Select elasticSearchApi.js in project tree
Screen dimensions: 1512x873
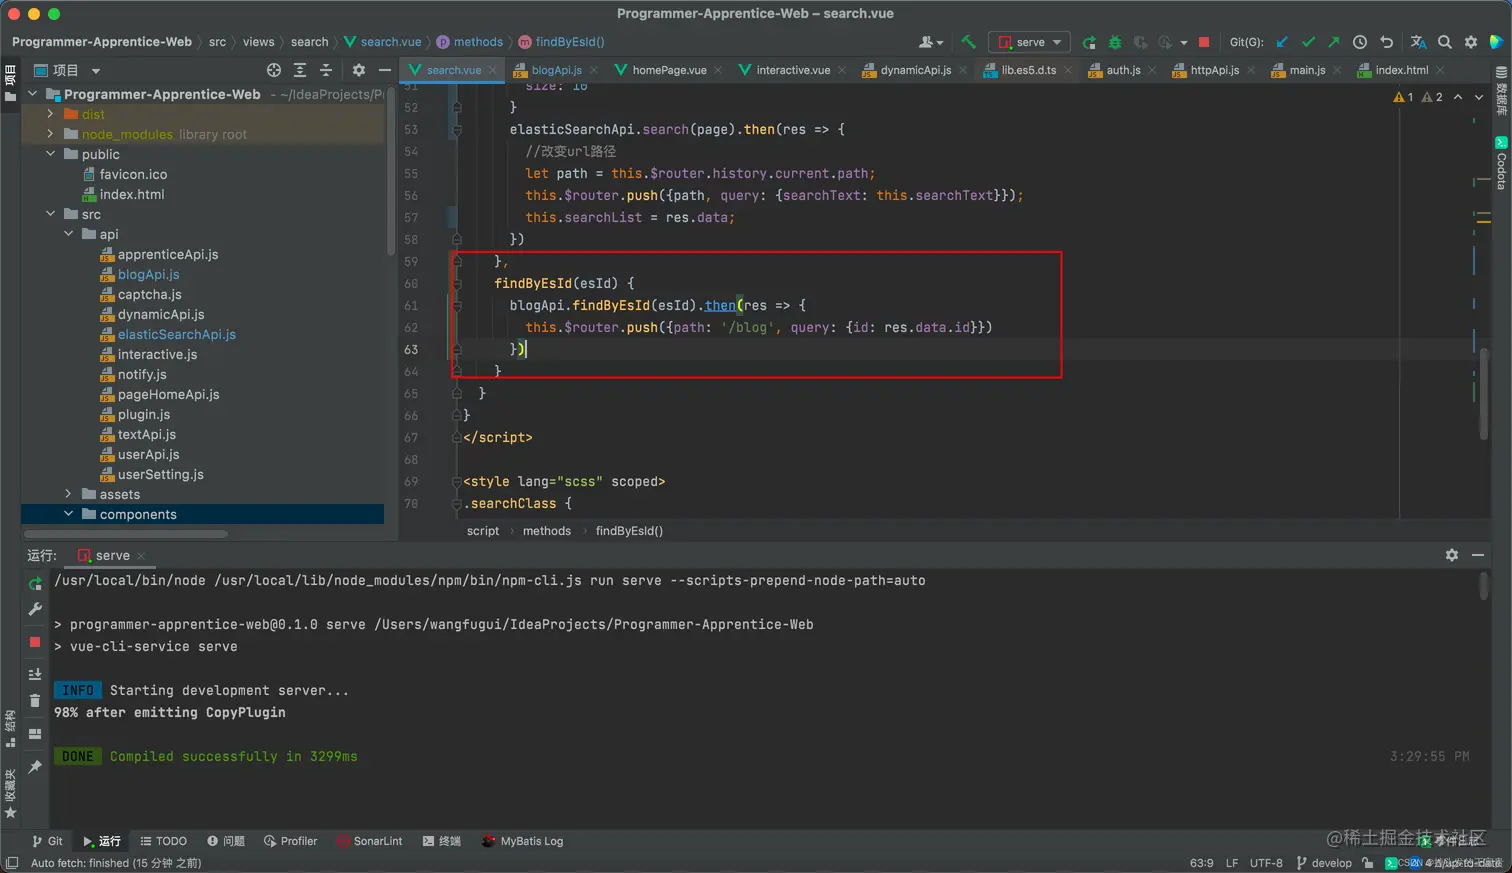(176, 334)
